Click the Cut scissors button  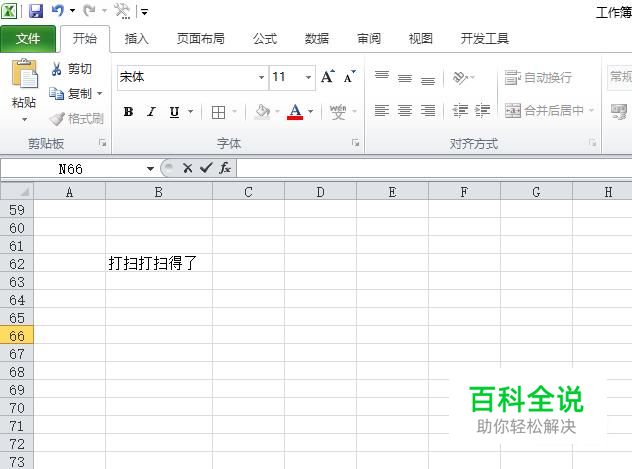coord(71,69)
